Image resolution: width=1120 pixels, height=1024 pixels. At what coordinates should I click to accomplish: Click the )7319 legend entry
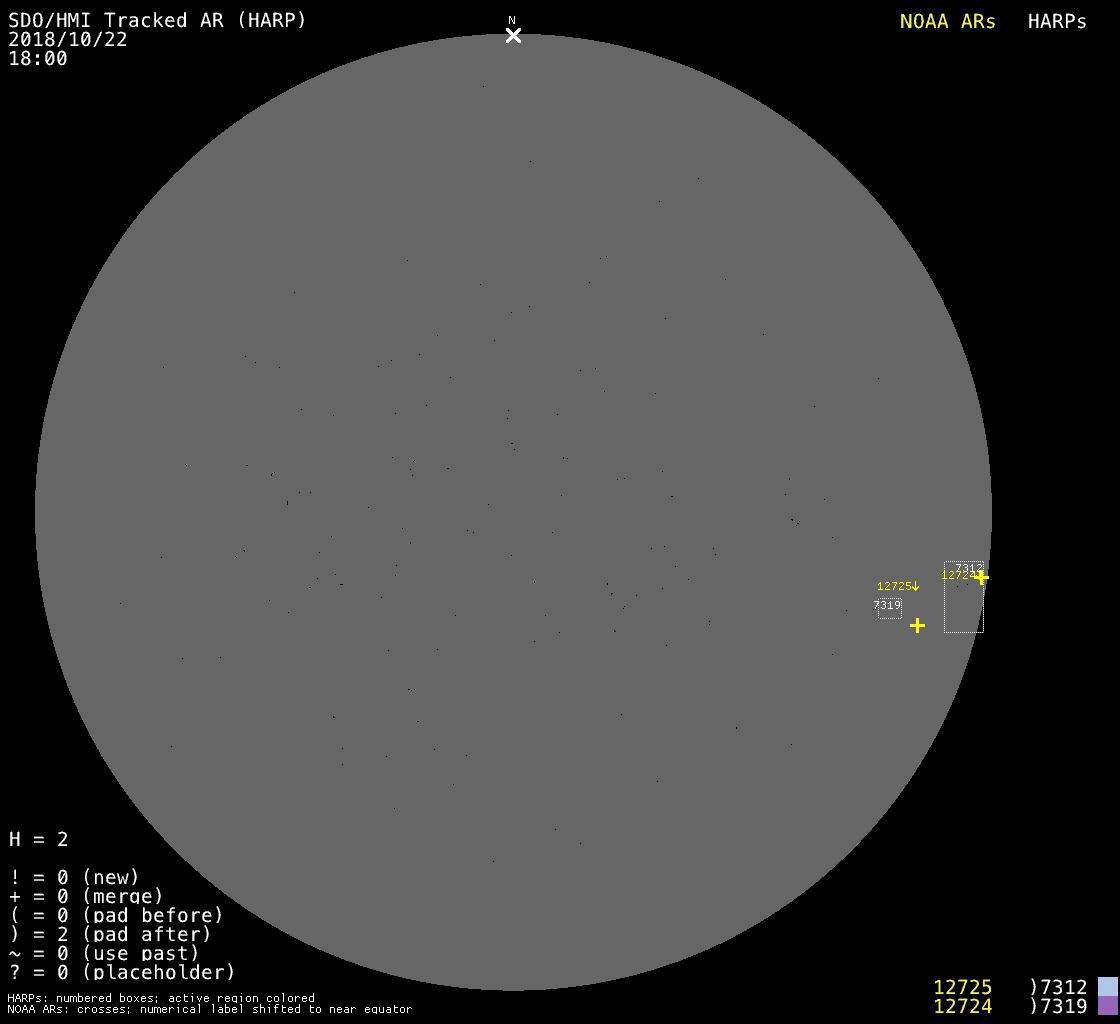[1058, 1006]
